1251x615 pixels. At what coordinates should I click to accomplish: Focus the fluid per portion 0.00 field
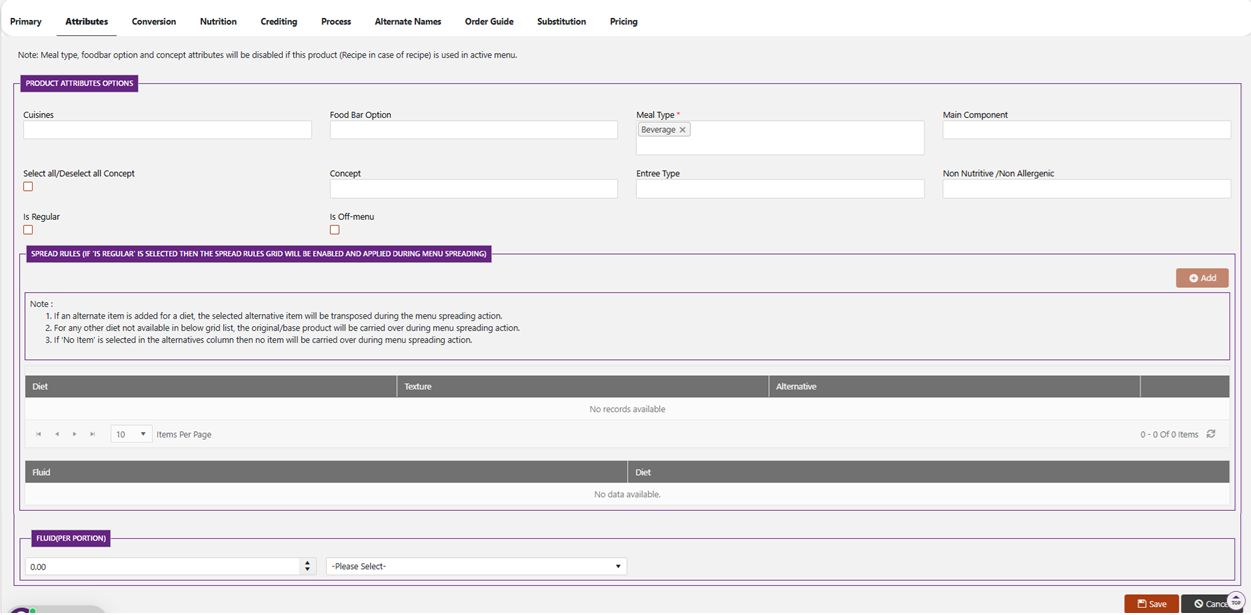[162, 566]
